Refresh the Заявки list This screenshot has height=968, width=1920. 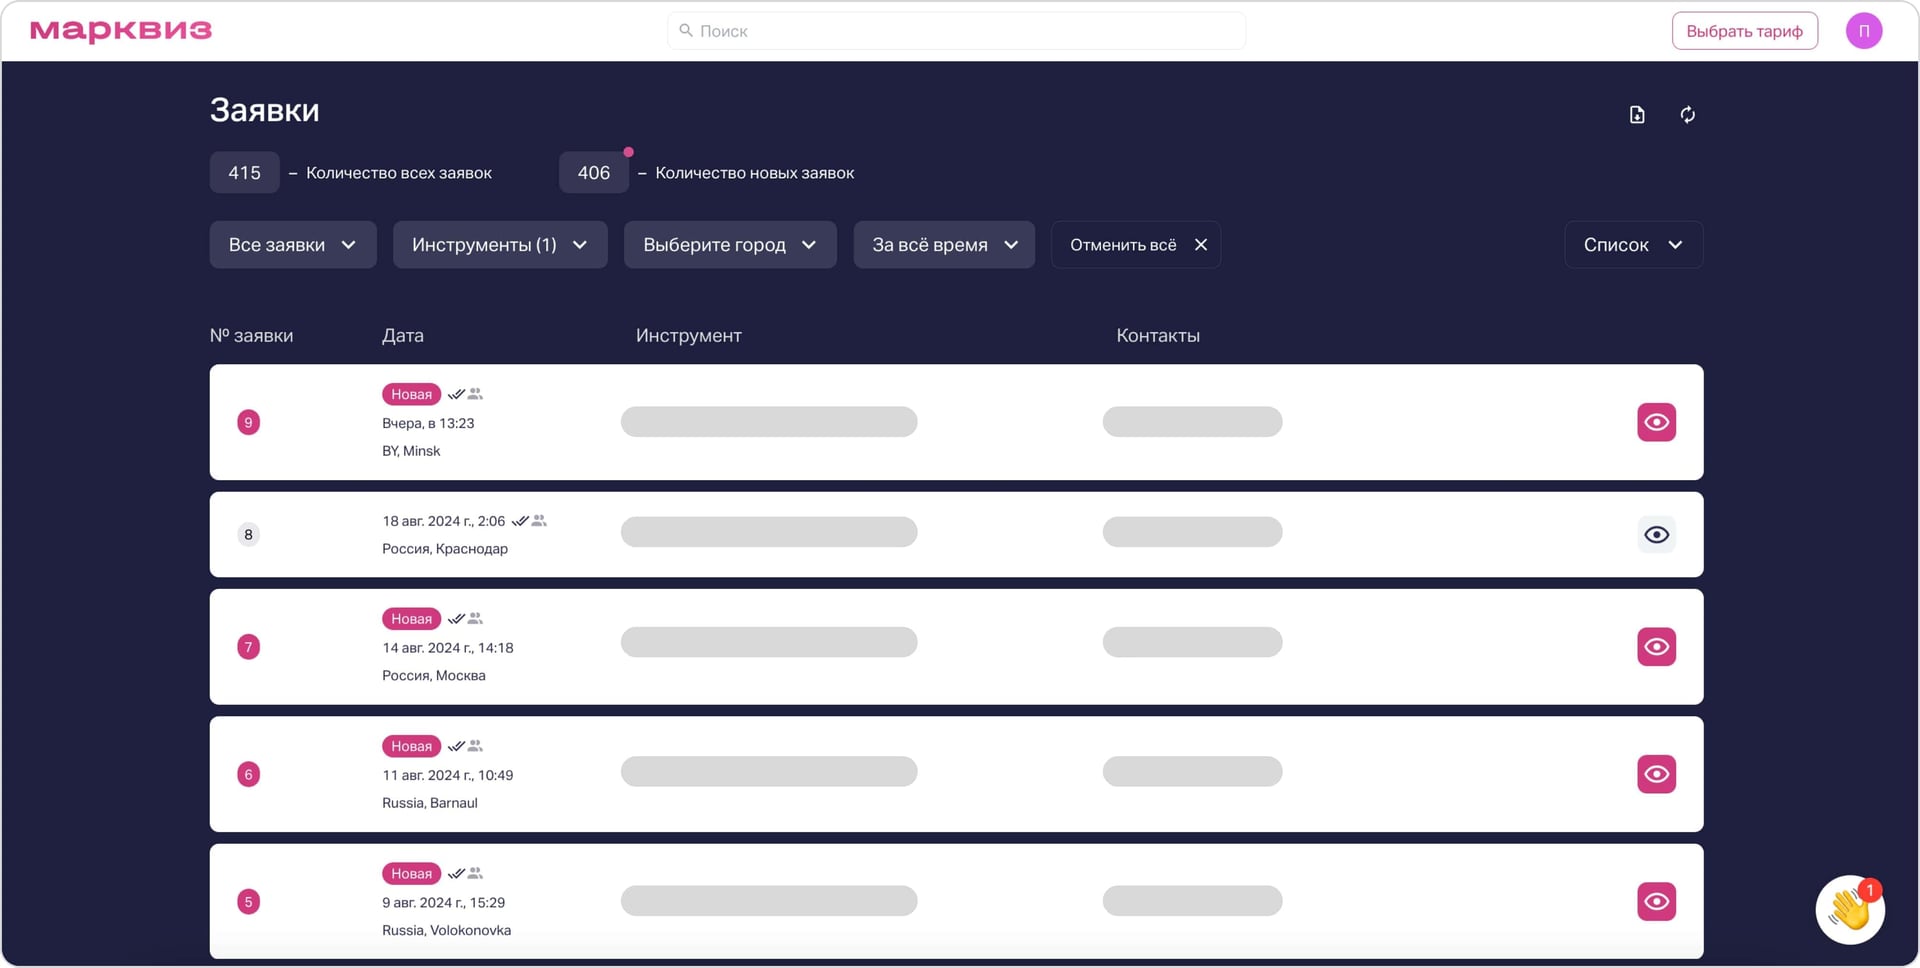tap(1688, 114)
